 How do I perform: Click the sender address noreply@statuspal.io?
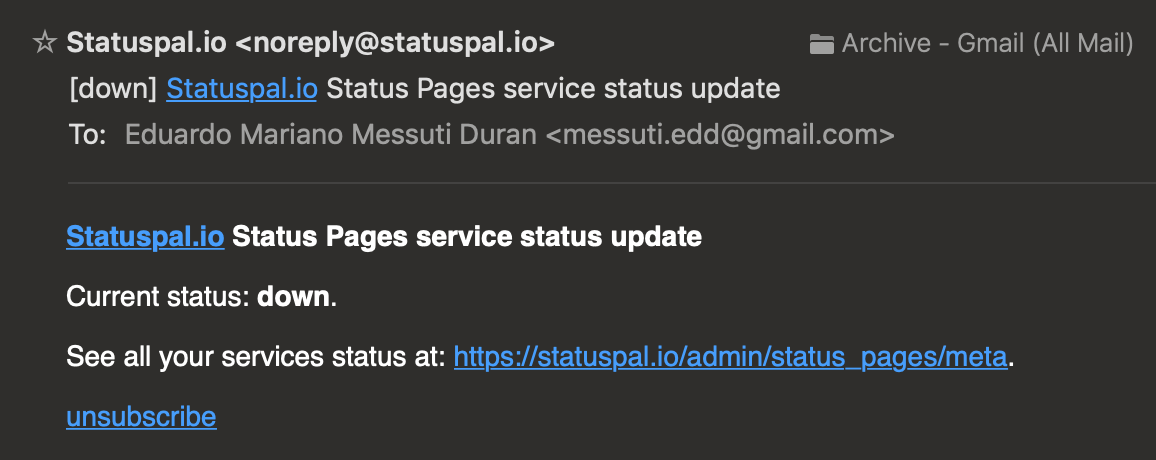click(395, 43)
